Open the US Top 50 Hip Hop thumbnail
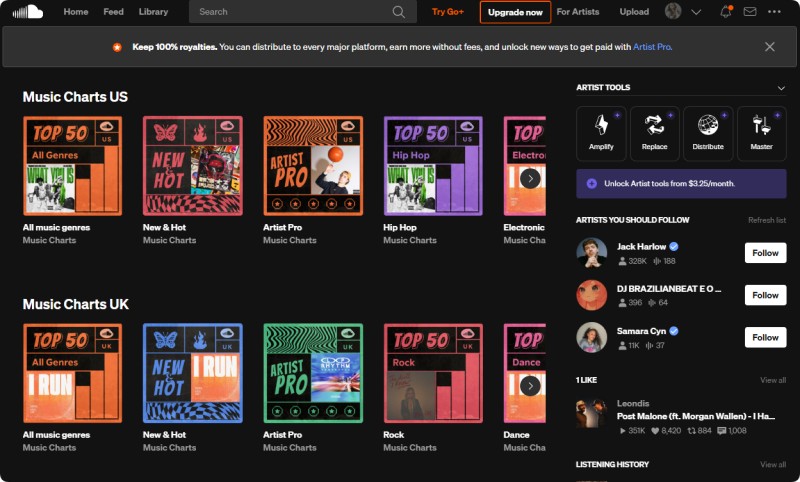The width and height of the screenshot is (800, 482). (x=433, y=166)
